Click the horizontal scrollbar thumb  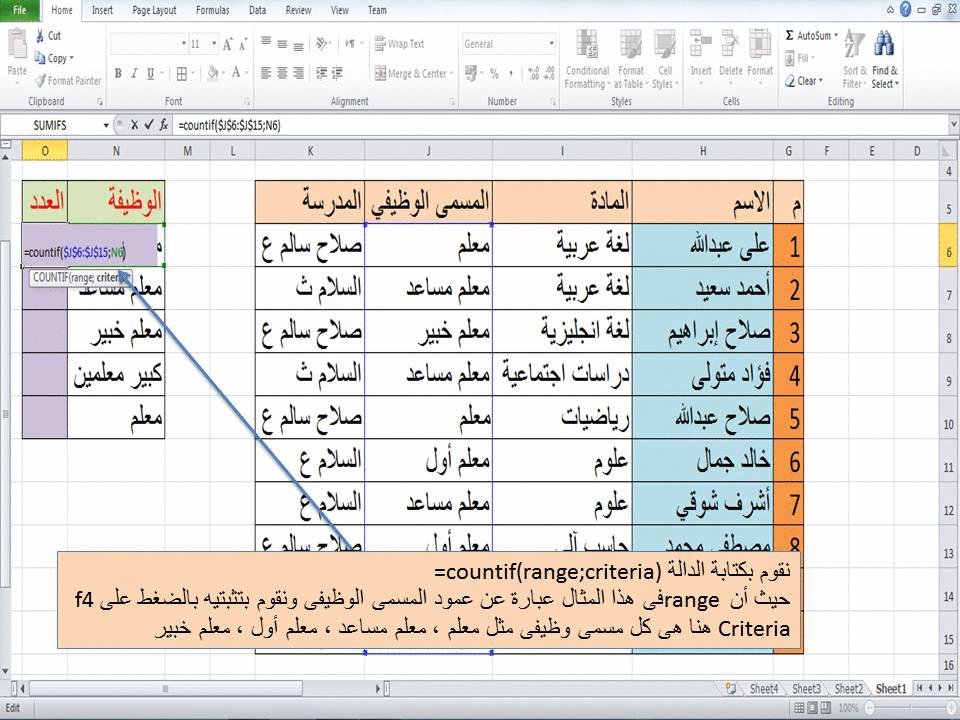point(165,689)
